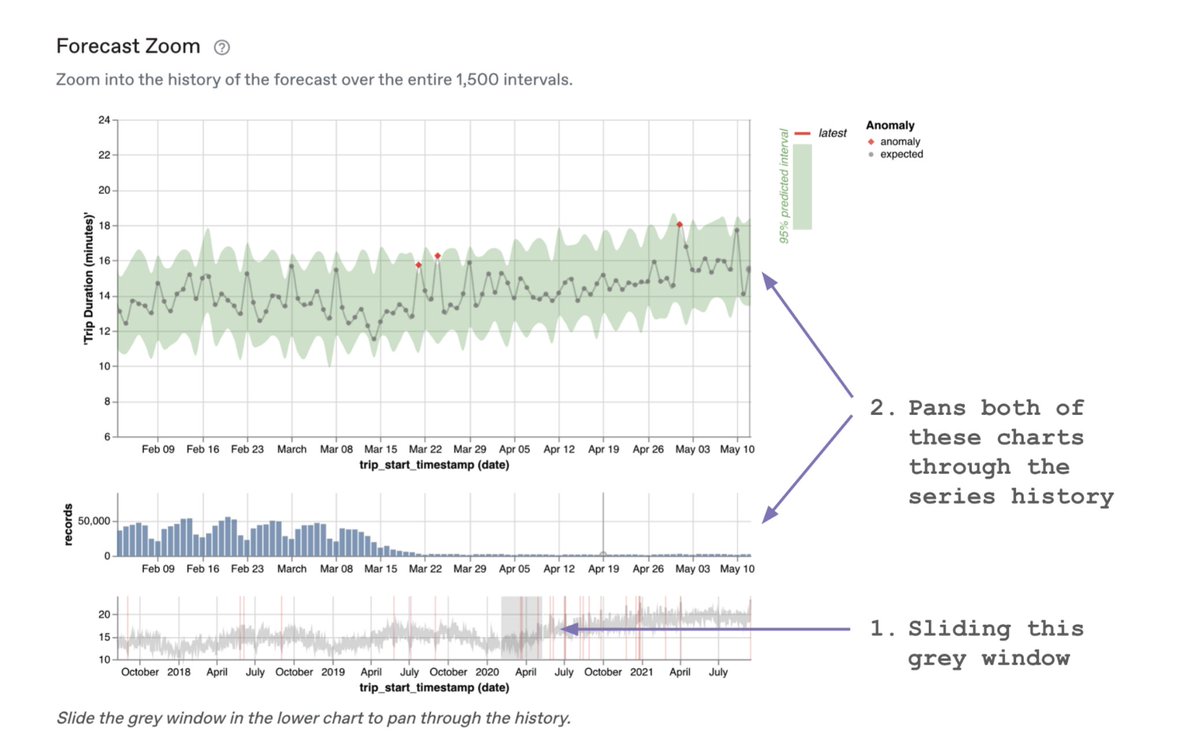
Task: Click the '2020' label on overview chart
Action: [x=487, y=673]
